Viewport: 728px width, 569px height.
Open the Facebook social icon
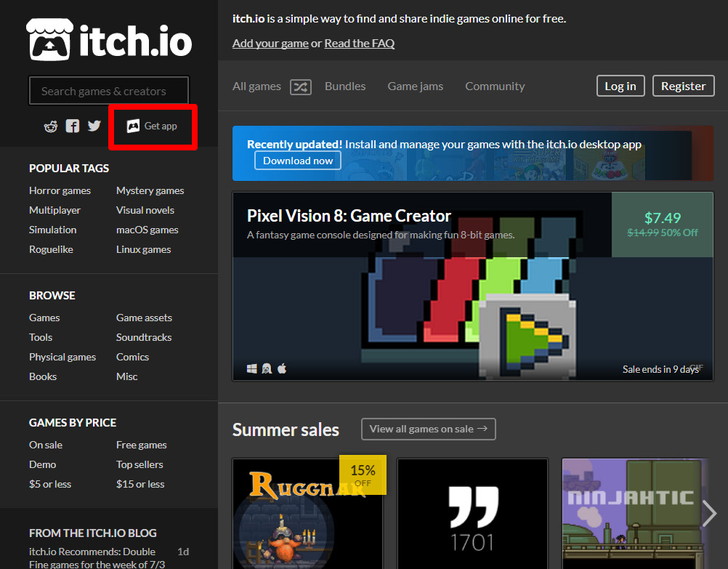click(72, 126)
